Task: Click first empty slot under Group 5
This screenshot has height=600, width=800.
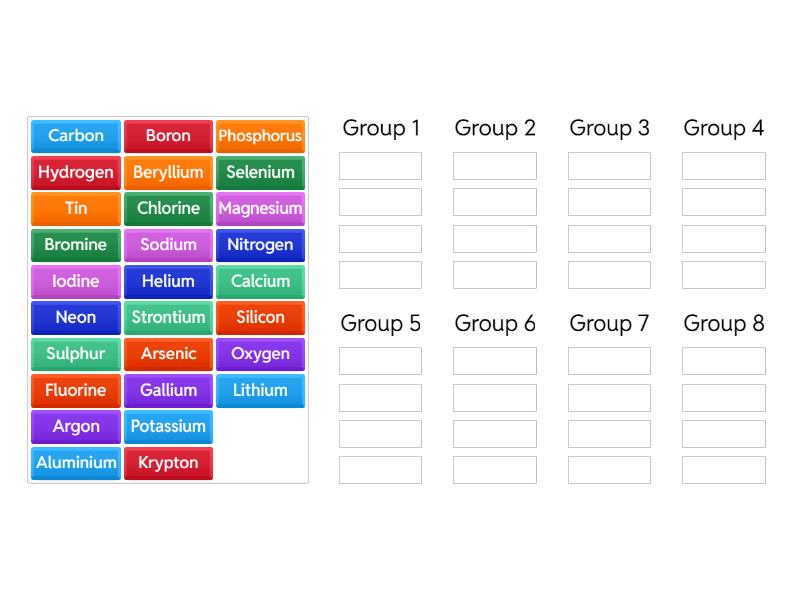Action: click(x=380, y=361)
